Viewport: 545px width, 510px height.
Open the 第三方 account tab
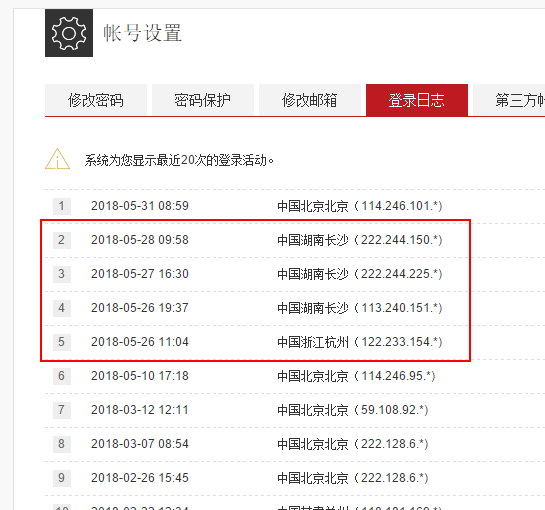coord(509,100)
